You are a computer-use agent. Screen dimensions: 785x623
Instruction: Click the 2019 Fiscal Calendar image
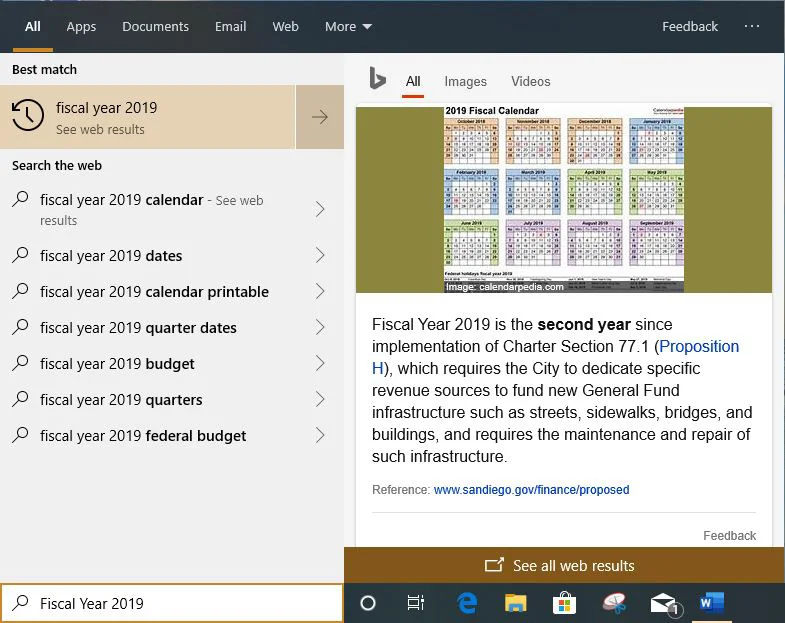coord(564,199)
